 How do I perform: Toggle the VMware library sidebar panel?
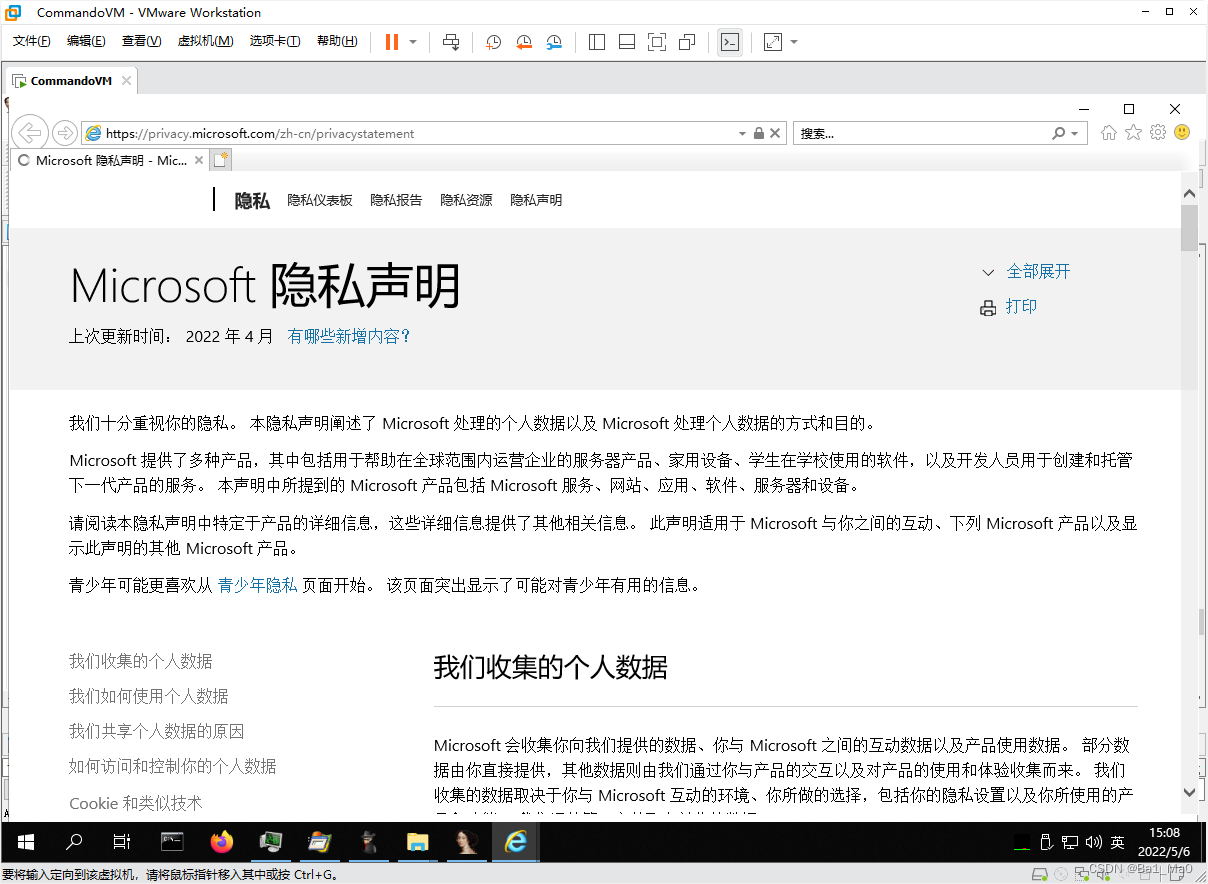click(x=597, y=42)
